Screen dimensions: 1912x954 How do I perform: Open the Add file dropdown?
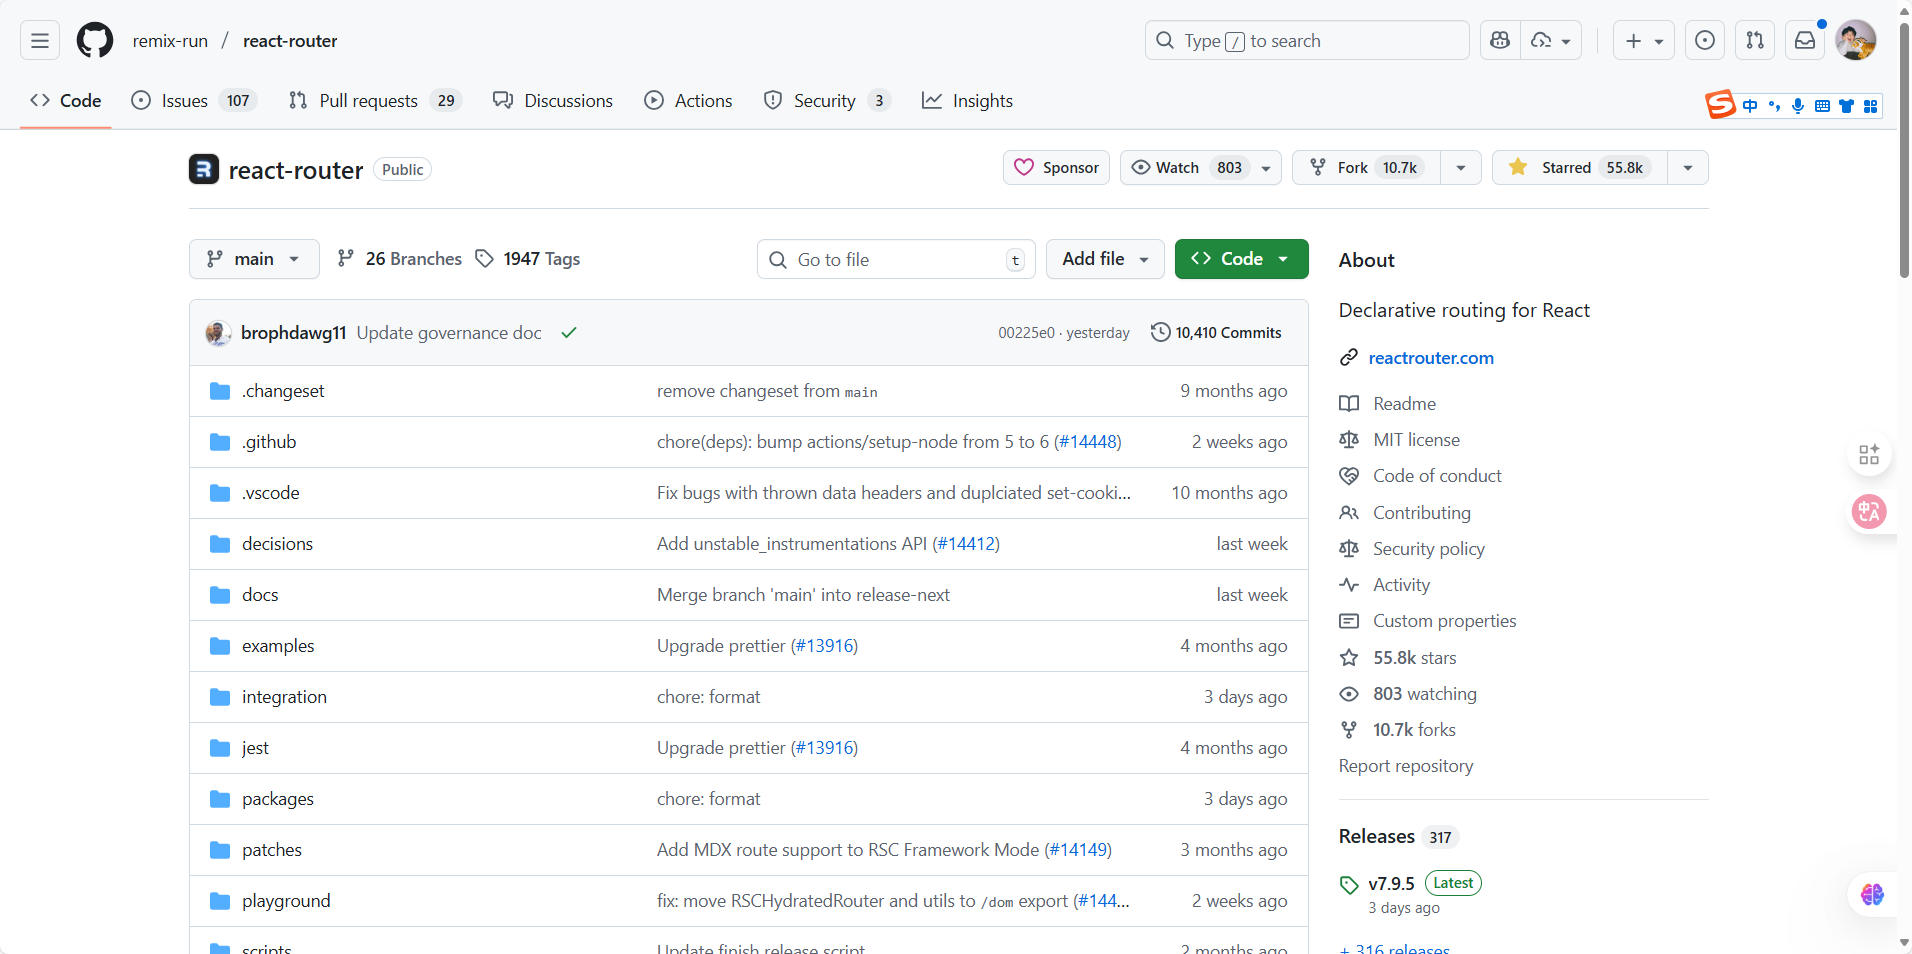pyautogui.click(x=1105, y=259)
